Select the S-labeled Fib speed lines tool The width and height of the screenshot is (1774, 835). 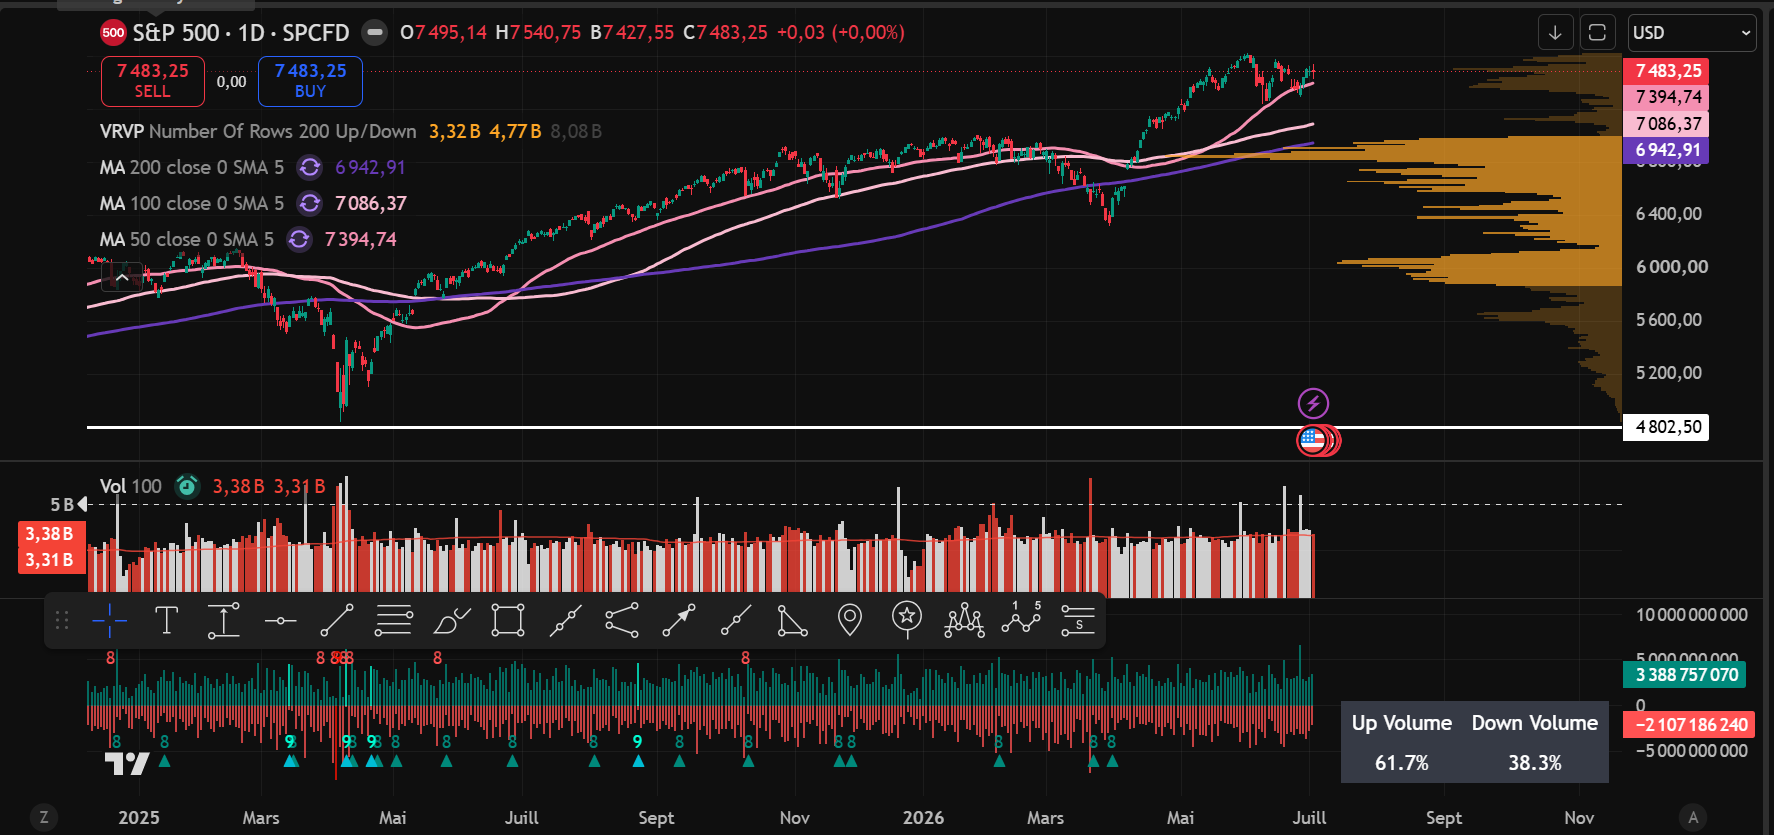1078,621
